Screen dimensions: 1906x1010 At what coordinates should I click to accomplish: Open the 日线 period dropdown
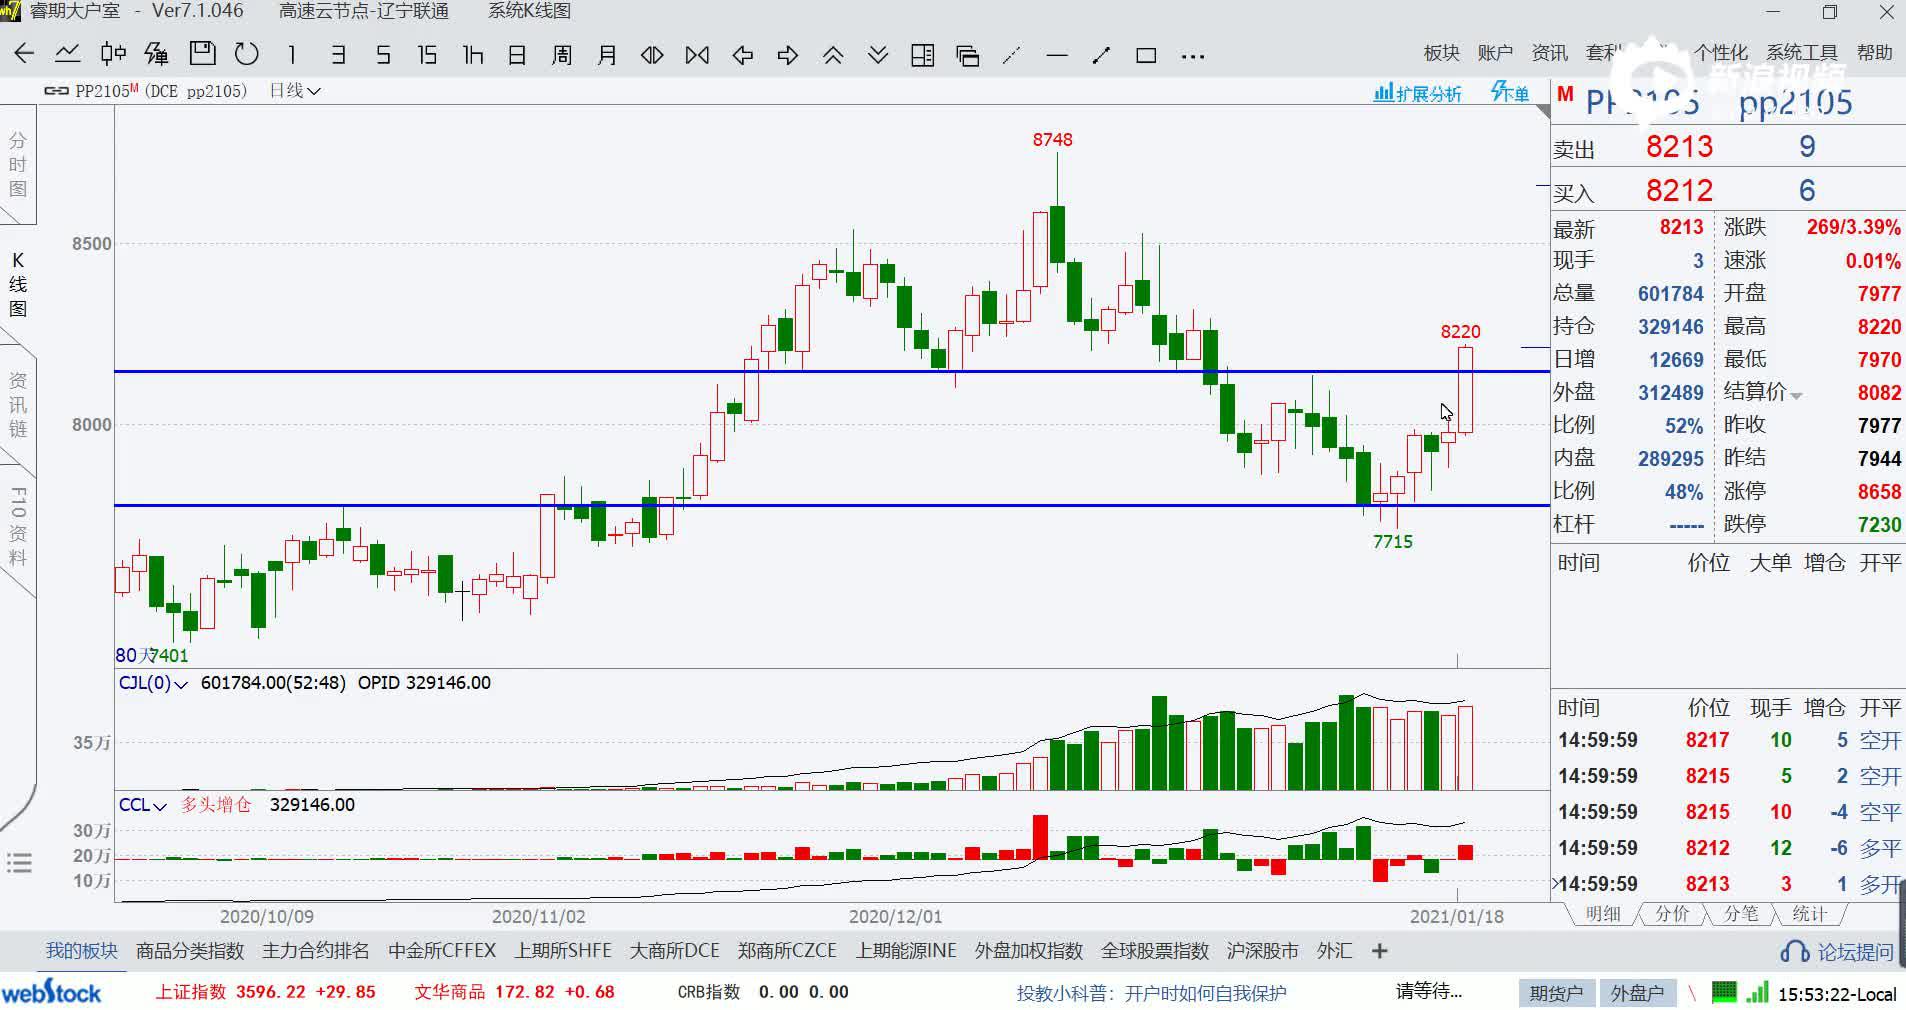coord(295,91)
